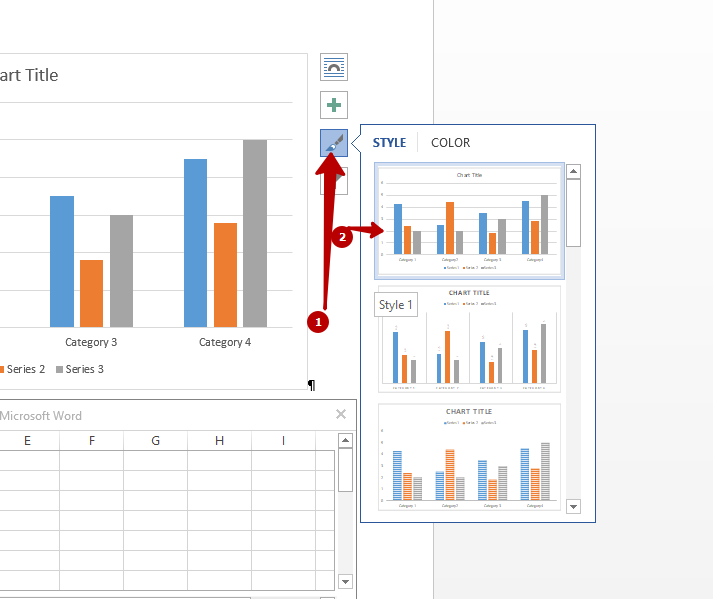Select the orange bar in Category 4
Image resolution: width=713 pixels, height=599 pixels.
[226, 275]
